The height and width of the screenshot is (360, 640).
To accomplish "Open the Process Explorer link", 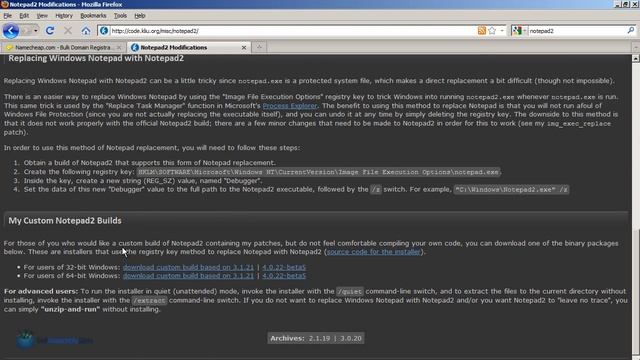I will point(289,106).
